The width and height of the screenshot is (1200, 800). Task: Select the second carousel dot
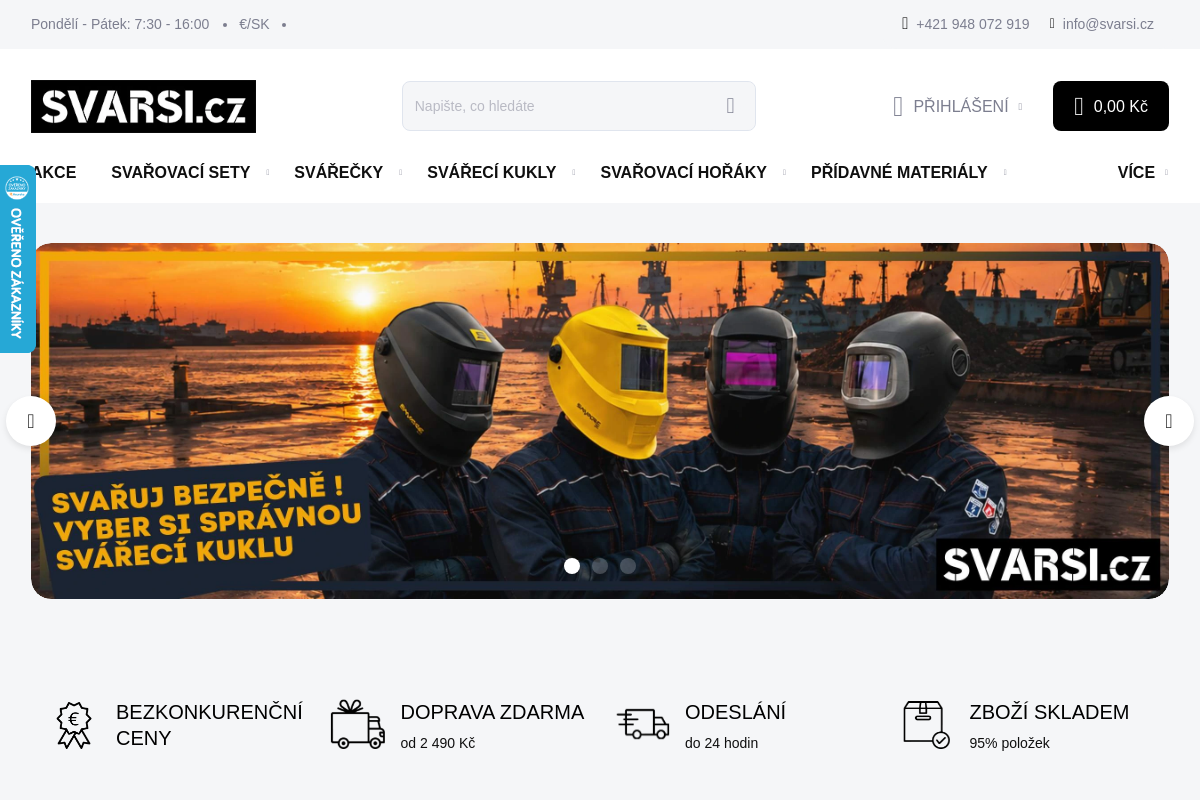click(600, 566)
